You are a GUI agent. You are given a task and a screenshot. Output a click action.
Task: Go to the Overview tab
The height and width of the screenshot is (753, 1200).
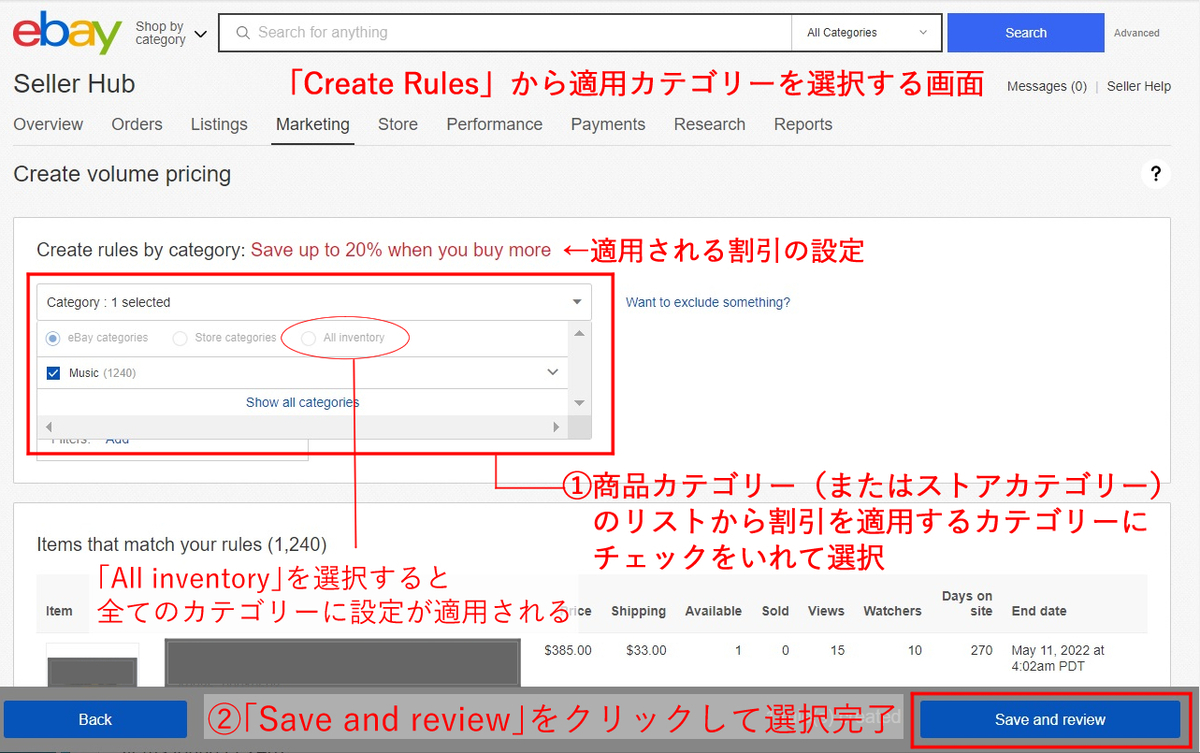click(x=48, y=124)
